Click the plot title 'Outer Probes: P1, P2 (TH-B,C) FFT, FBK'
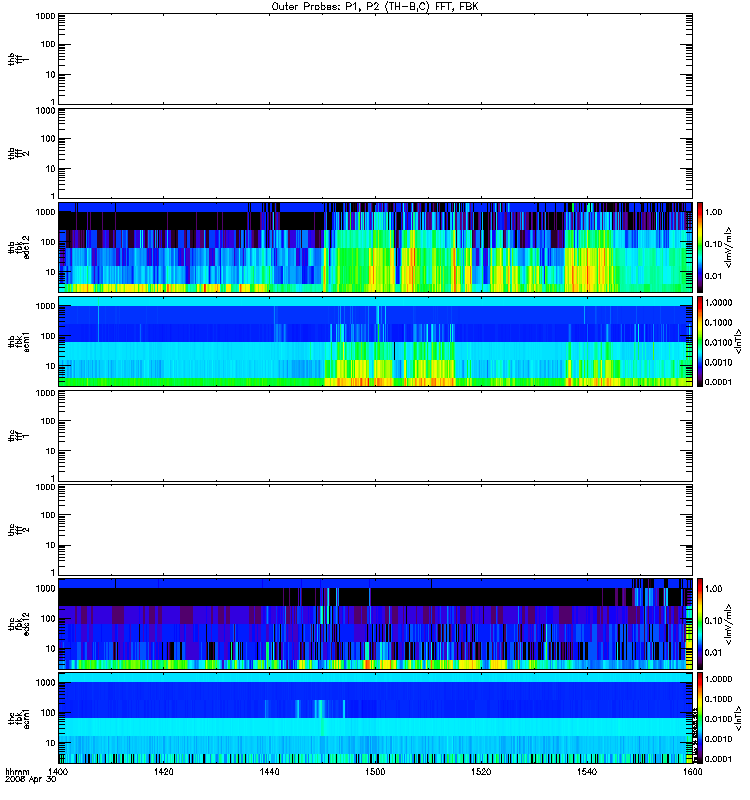 375,7
